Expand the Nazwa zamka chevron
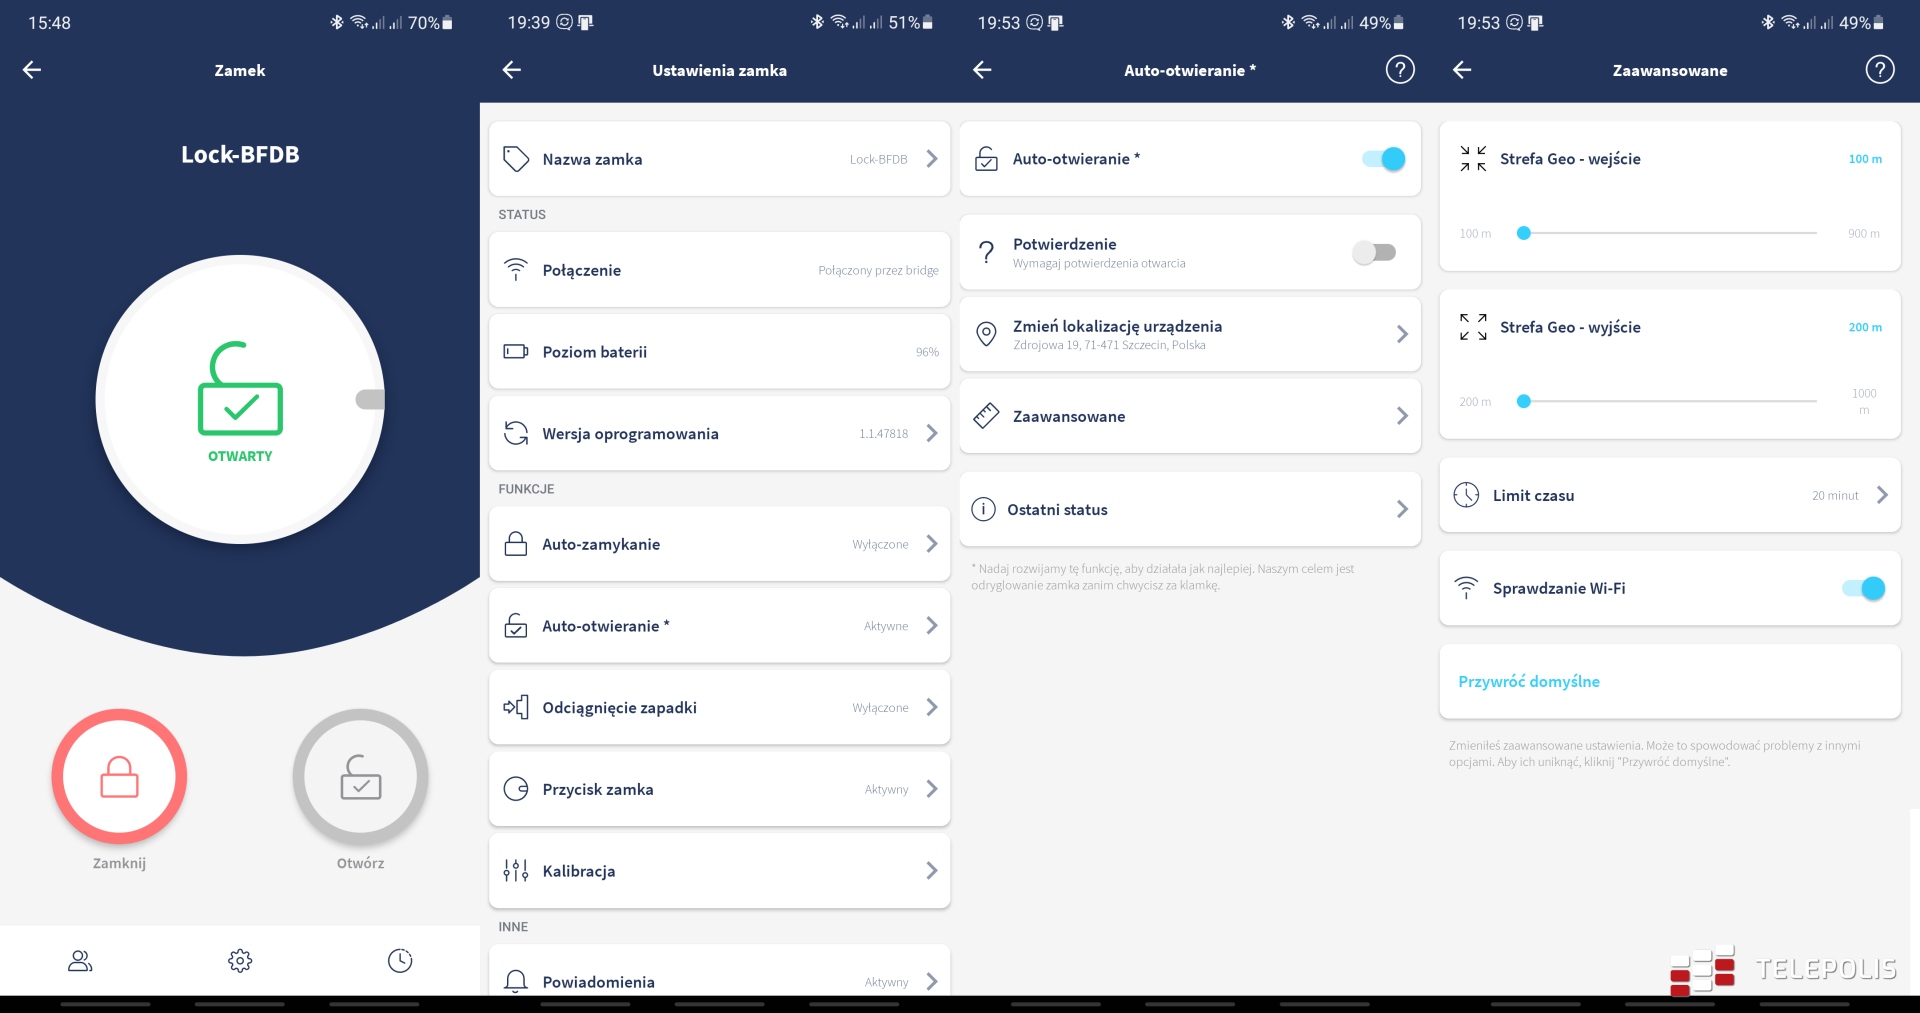Image resolution: width=1920 pixels, height=1013 pixels. coord(932,159)
